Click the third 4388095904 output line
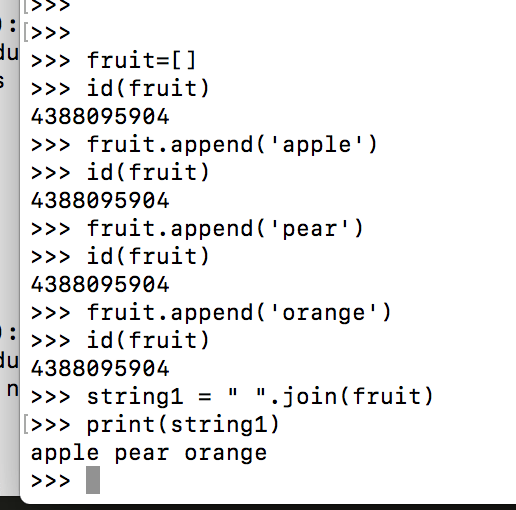The width and height of the screenshot is (516, 510). pos(100,285)
